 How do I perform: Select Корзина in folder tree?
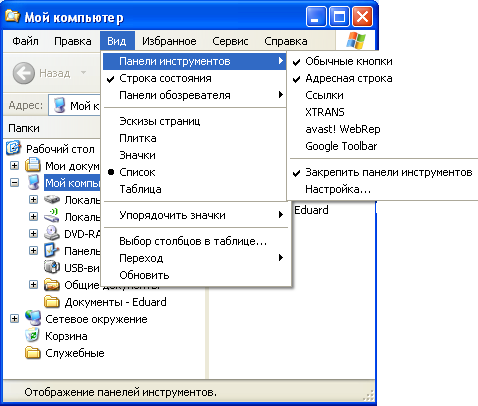coord(66,336)
